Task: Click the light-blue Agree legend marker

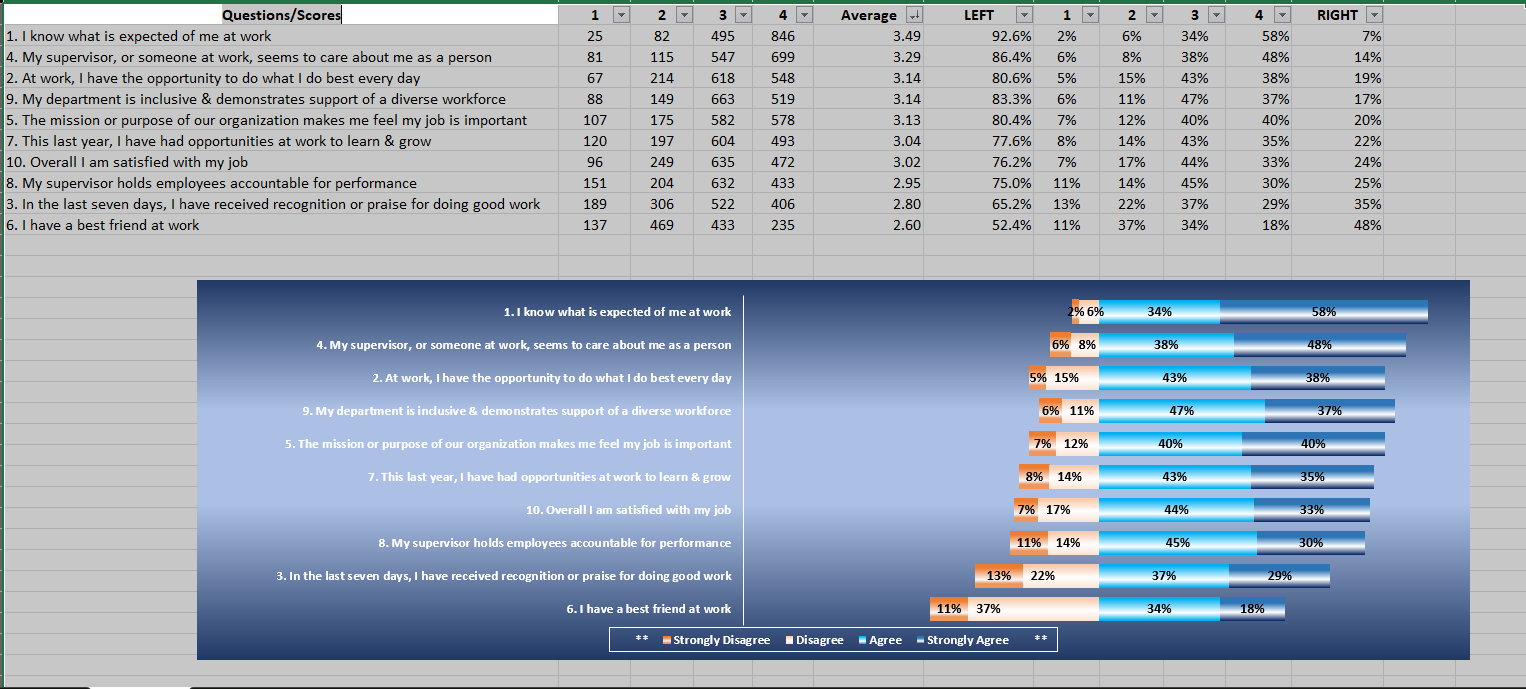Action: tap(861, 639)
